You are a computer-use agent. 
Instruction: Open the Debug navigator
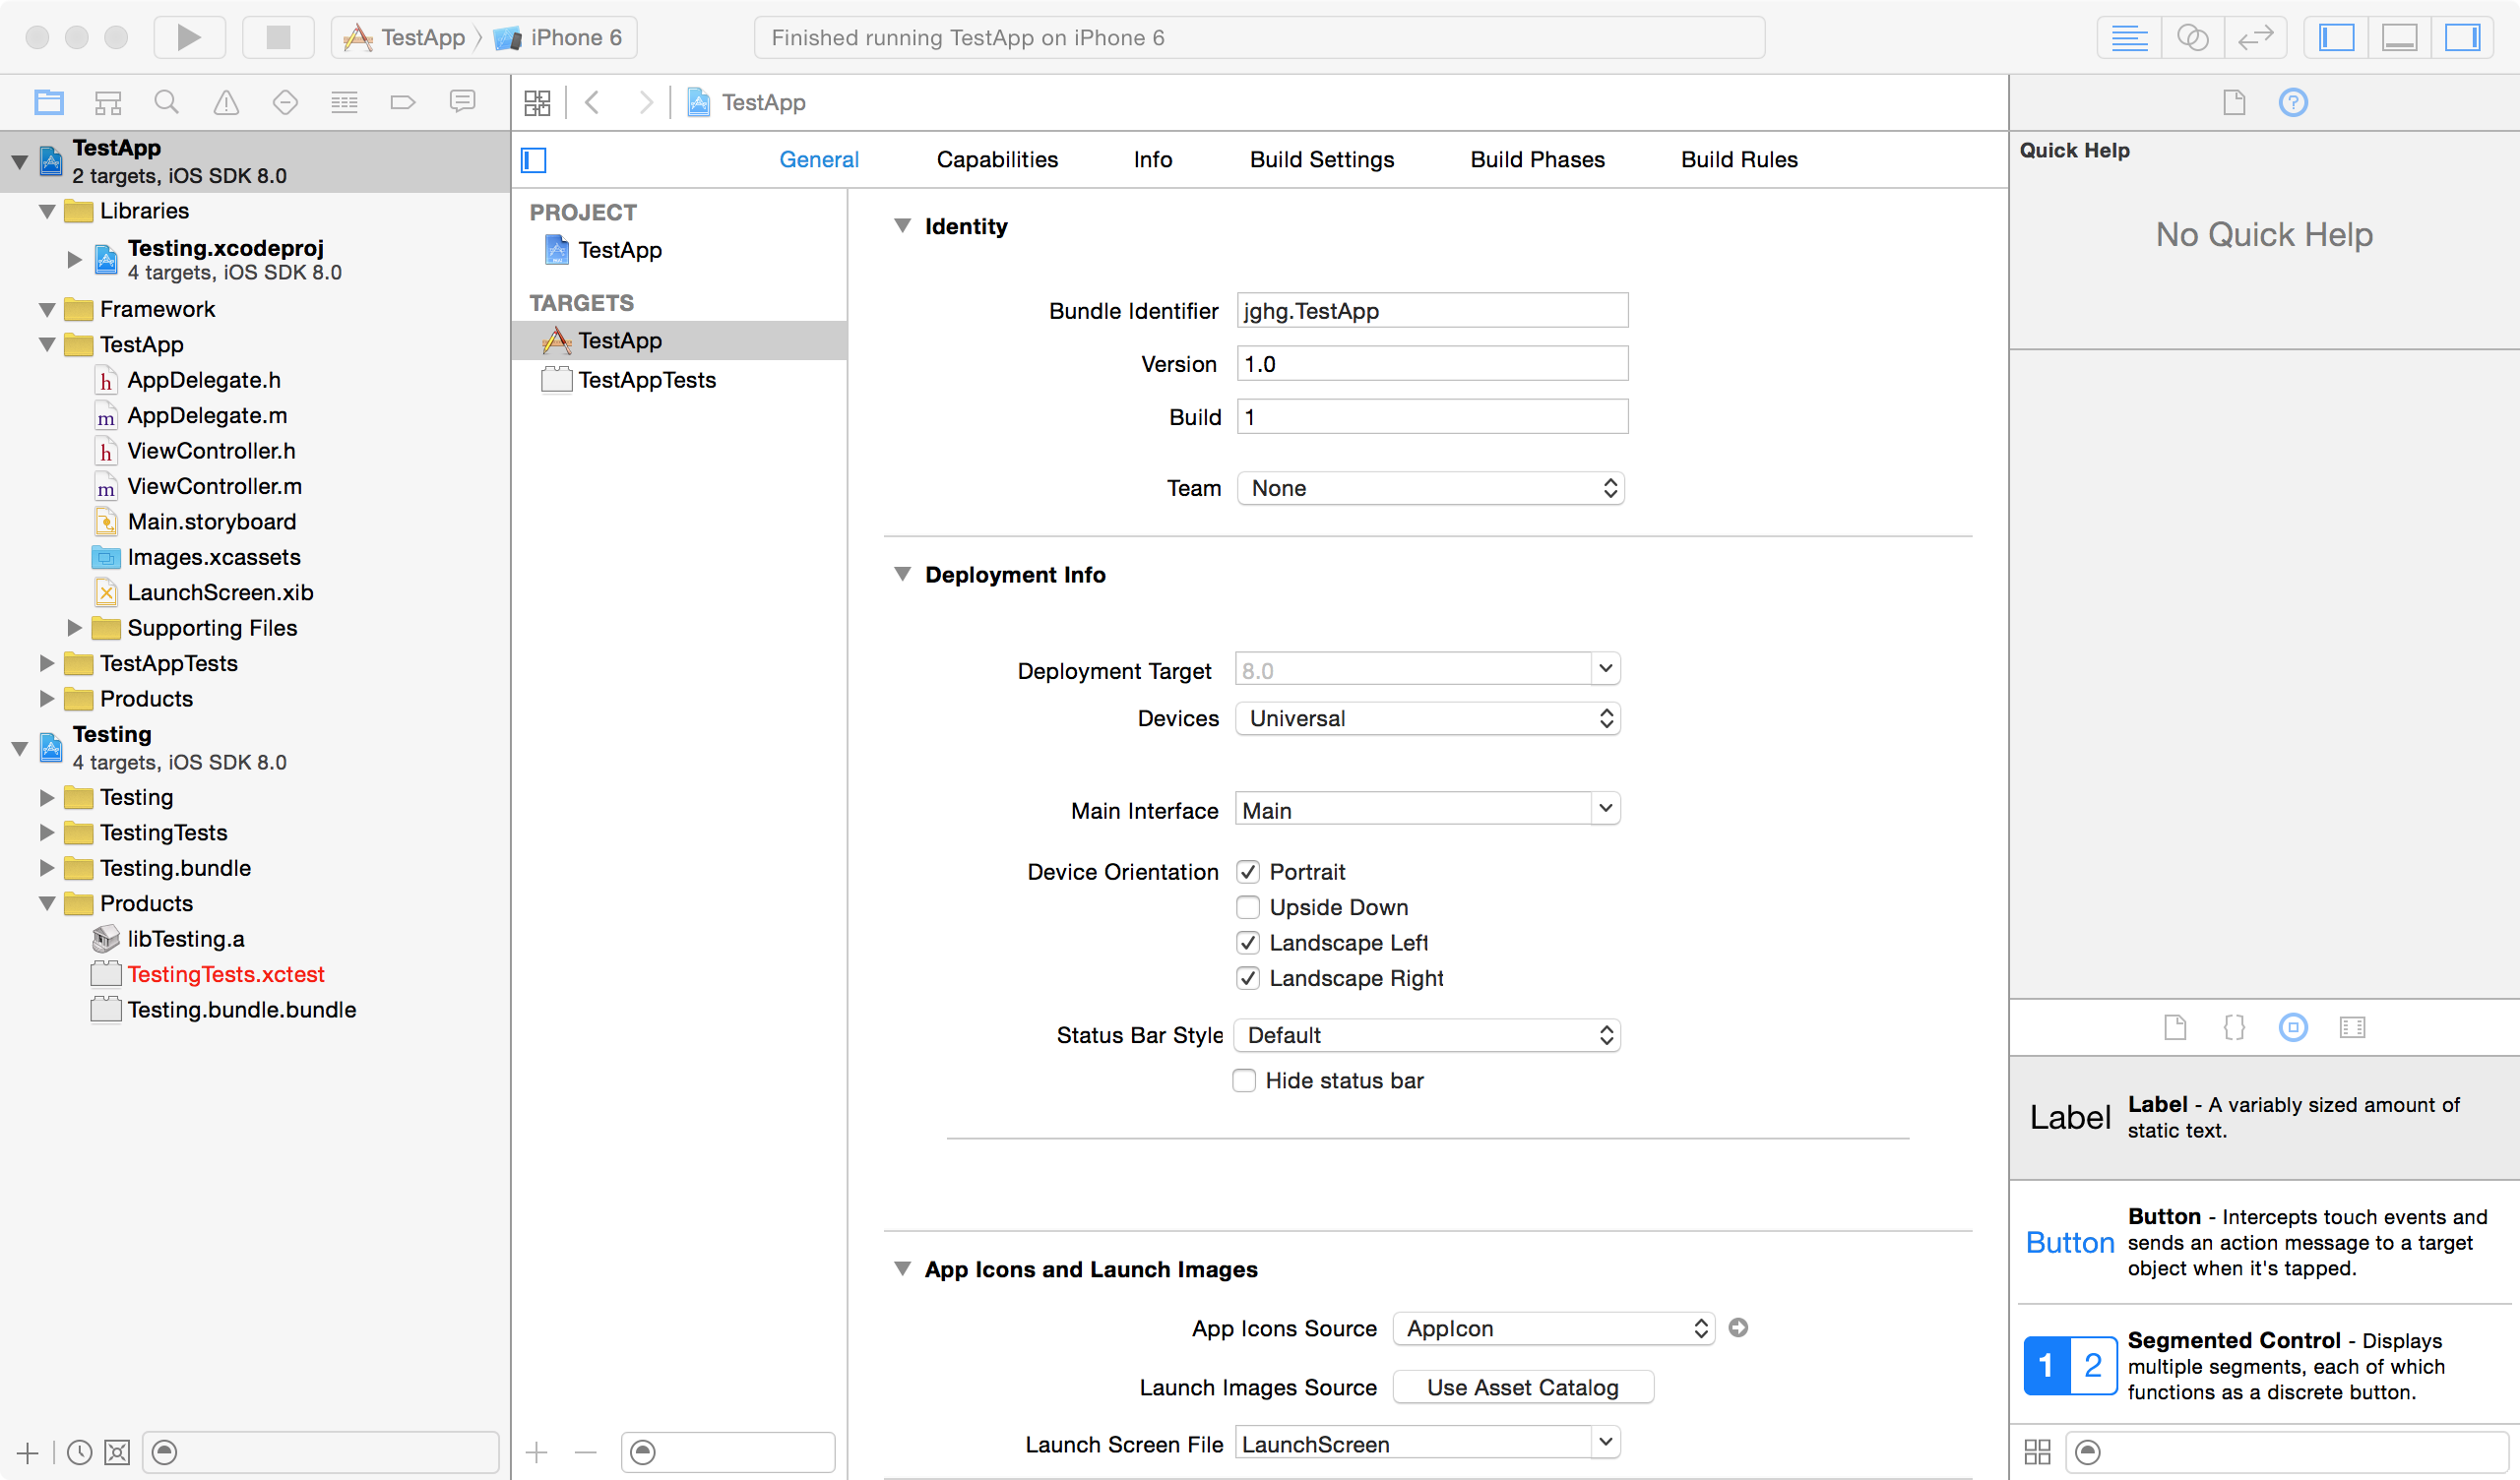point(344,102)
